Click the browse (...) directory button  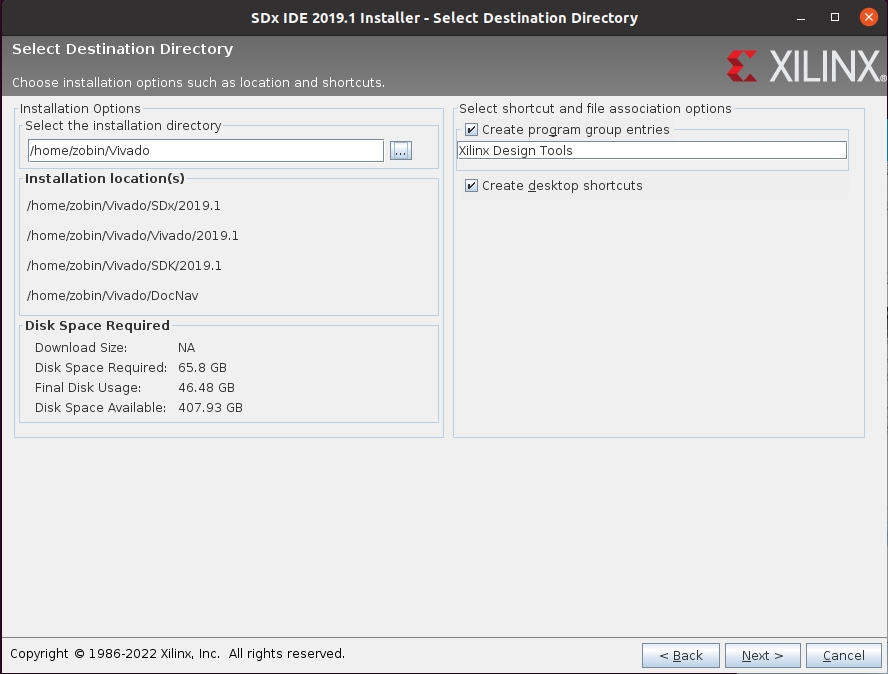(x=401, y=150)
